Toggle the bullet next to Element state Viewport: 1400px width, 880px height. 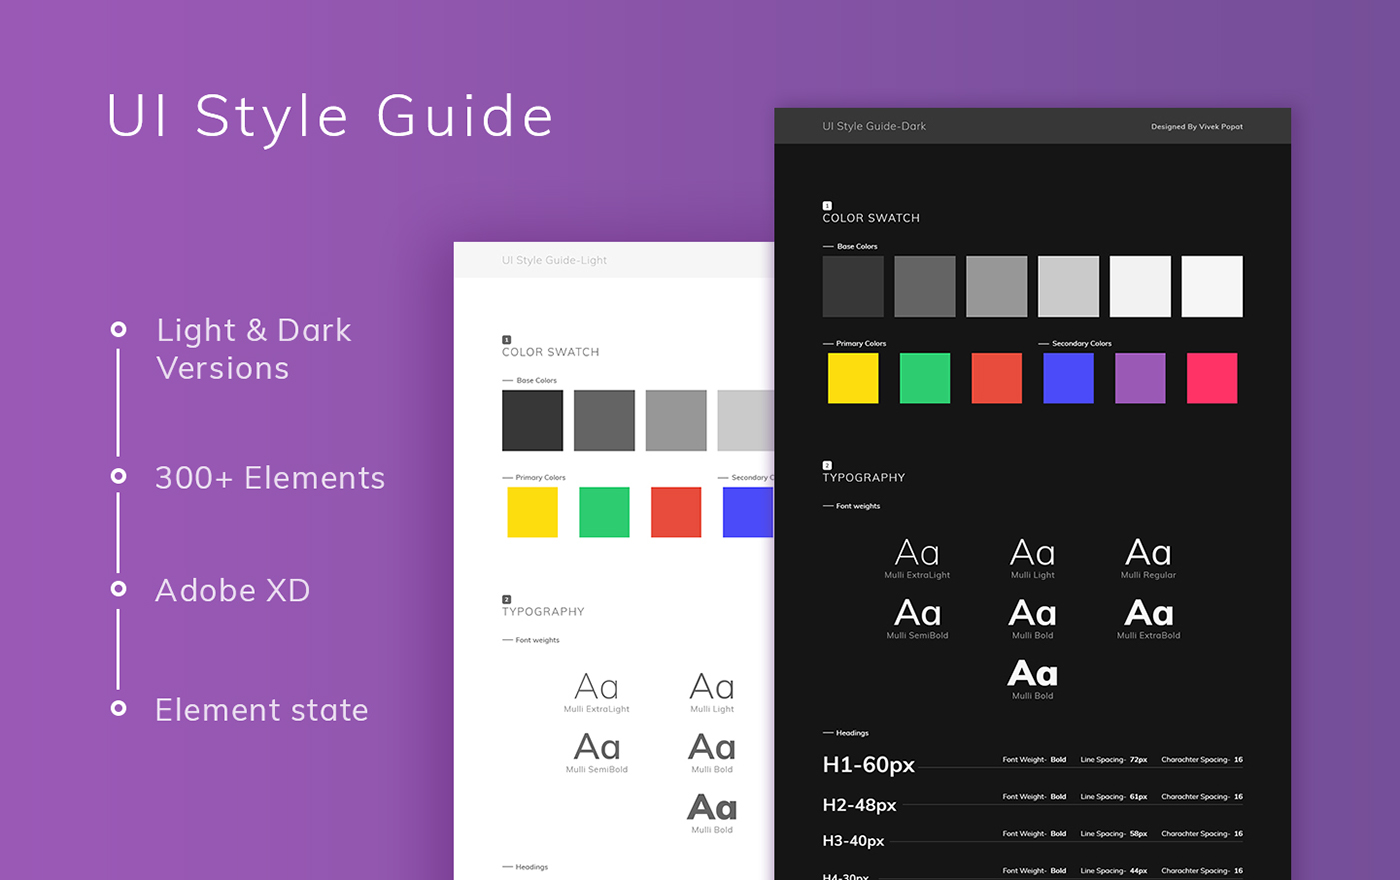pos(119,710)
